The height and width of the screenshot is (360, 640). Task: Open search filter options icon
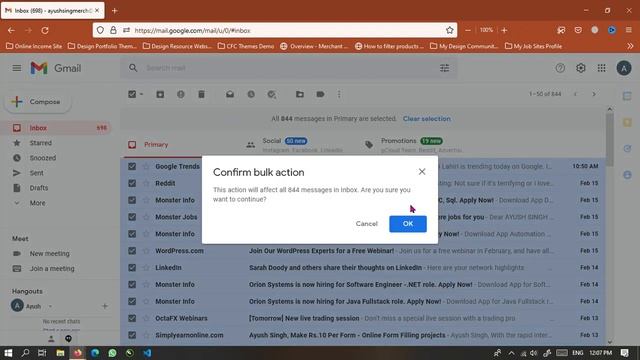point(444,68)
